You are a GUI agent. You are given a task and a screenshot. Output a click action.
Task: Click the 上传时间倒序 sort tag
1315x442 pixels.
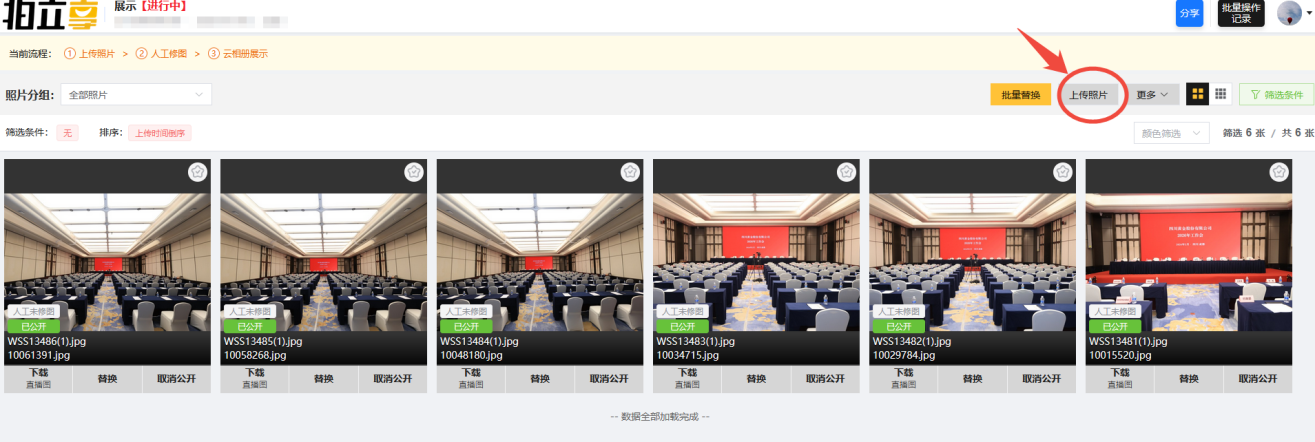tap(159, 132)
